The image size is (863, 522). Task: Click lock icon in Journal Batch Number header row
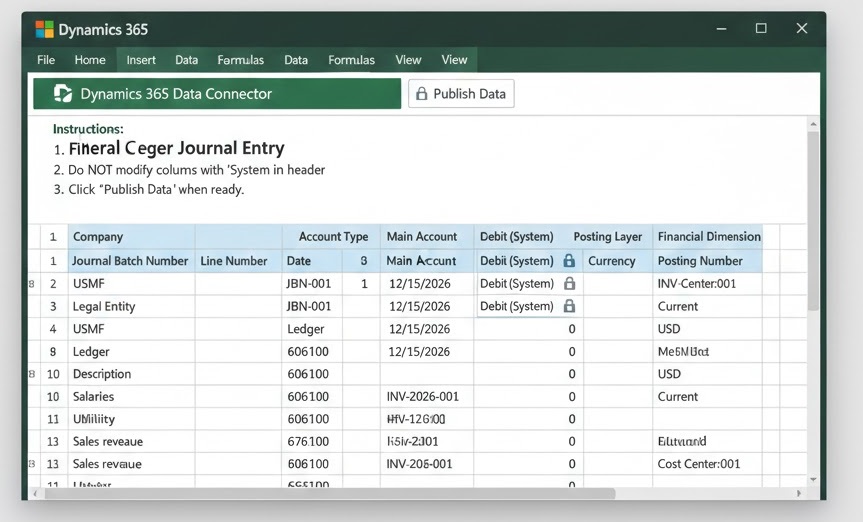[569, 261]
